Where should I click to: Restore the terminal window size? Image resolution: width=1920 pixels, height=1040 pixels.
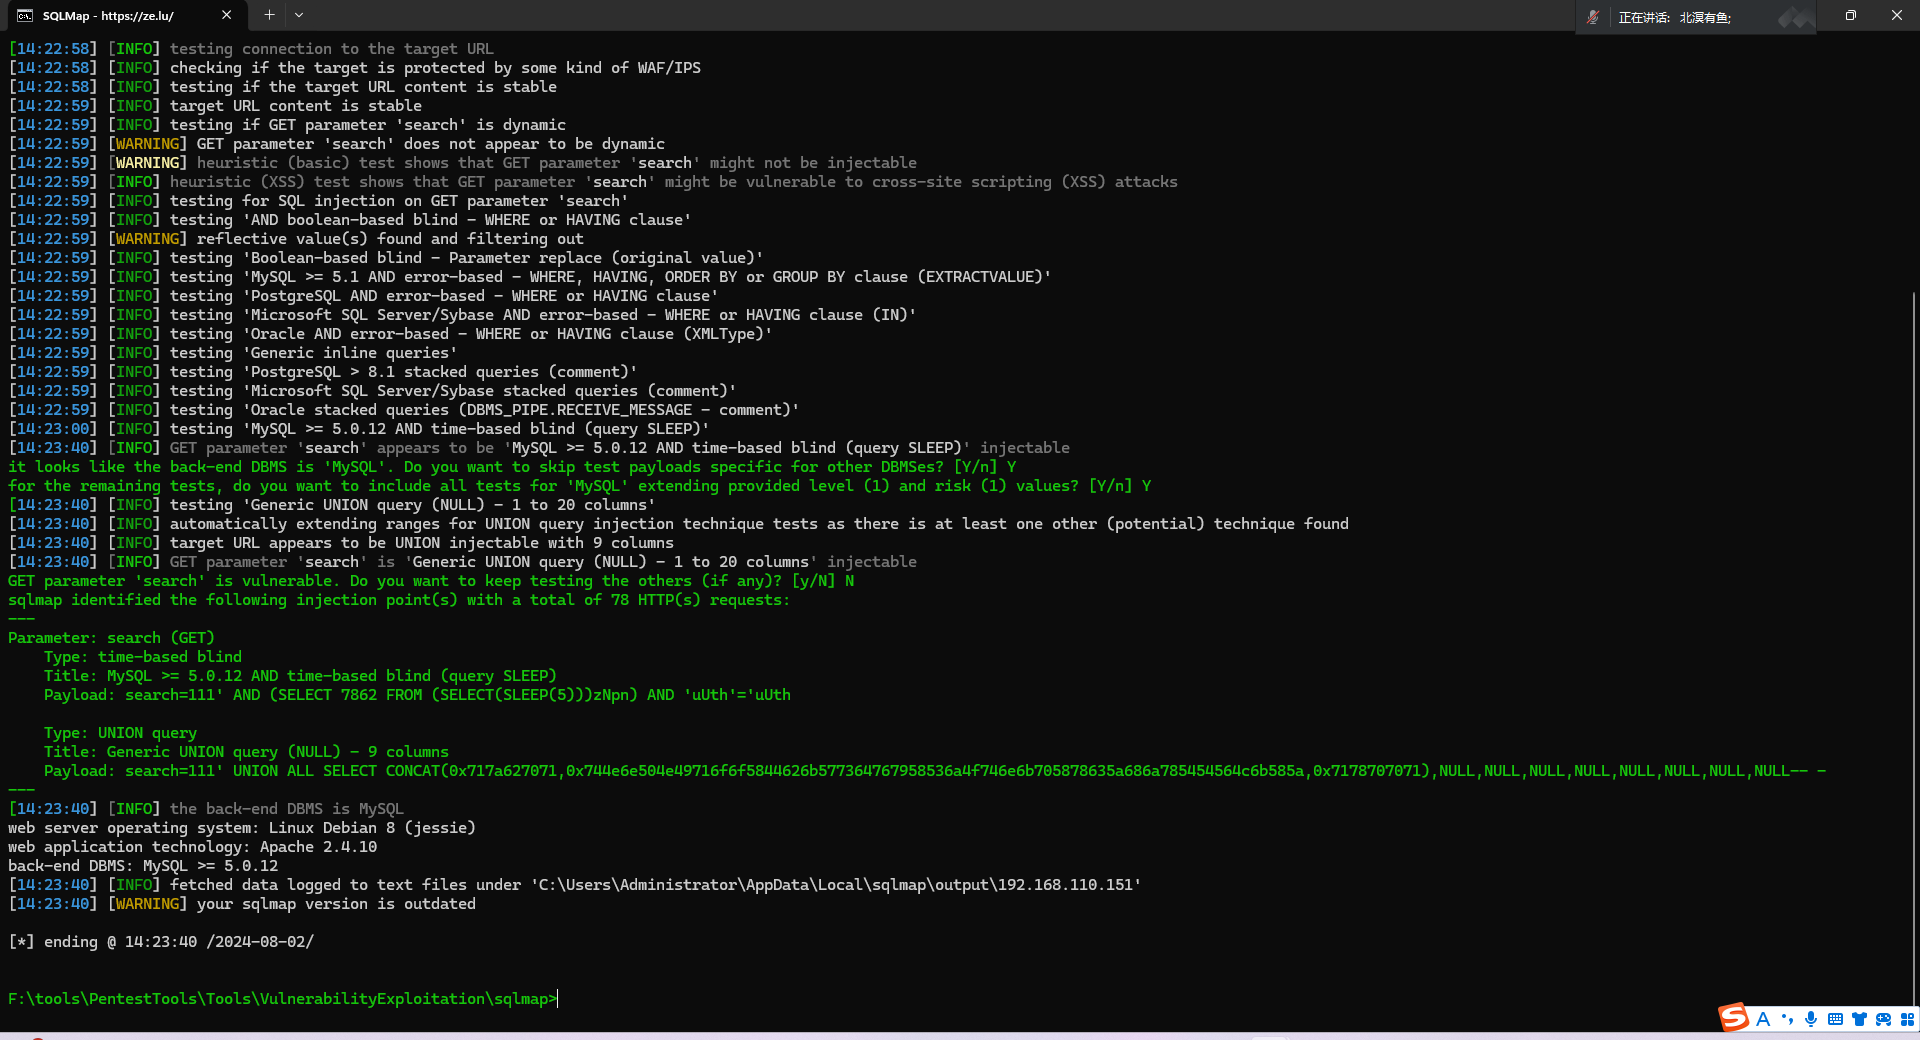pos(1850,15)
